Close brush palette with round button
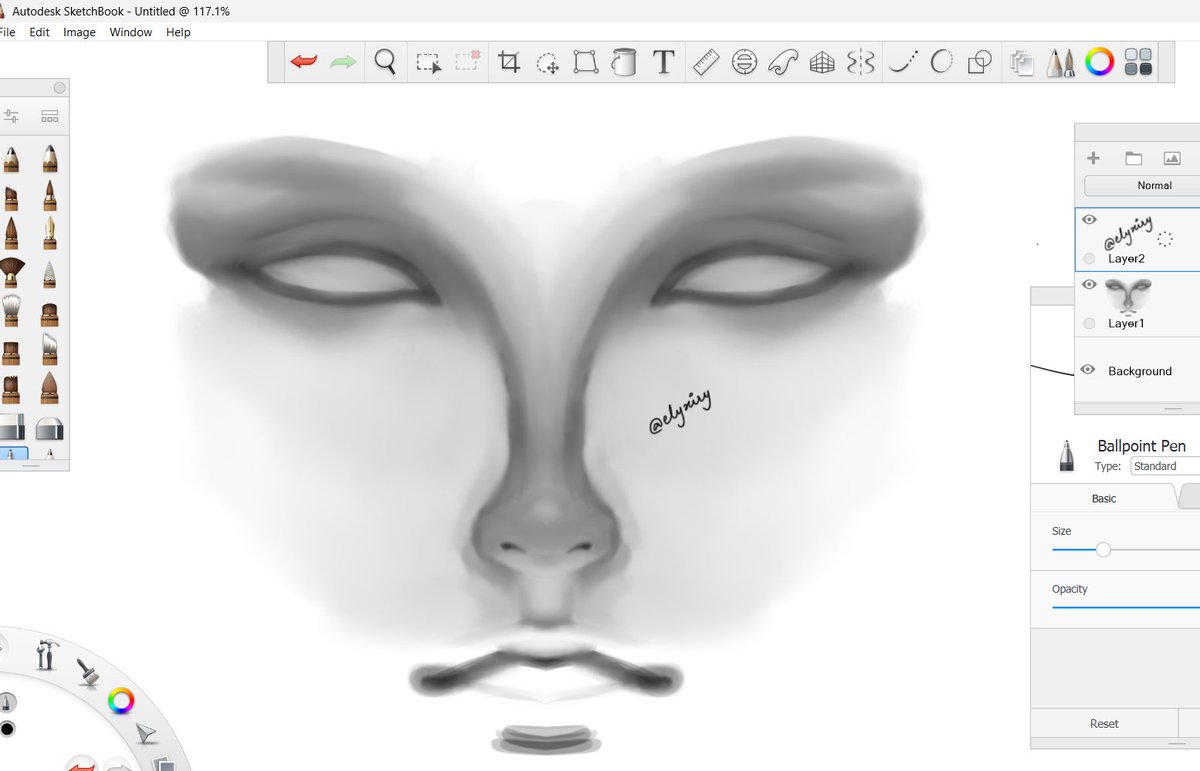The height and width of the screenshot is (771, 1200). [59, 88]
